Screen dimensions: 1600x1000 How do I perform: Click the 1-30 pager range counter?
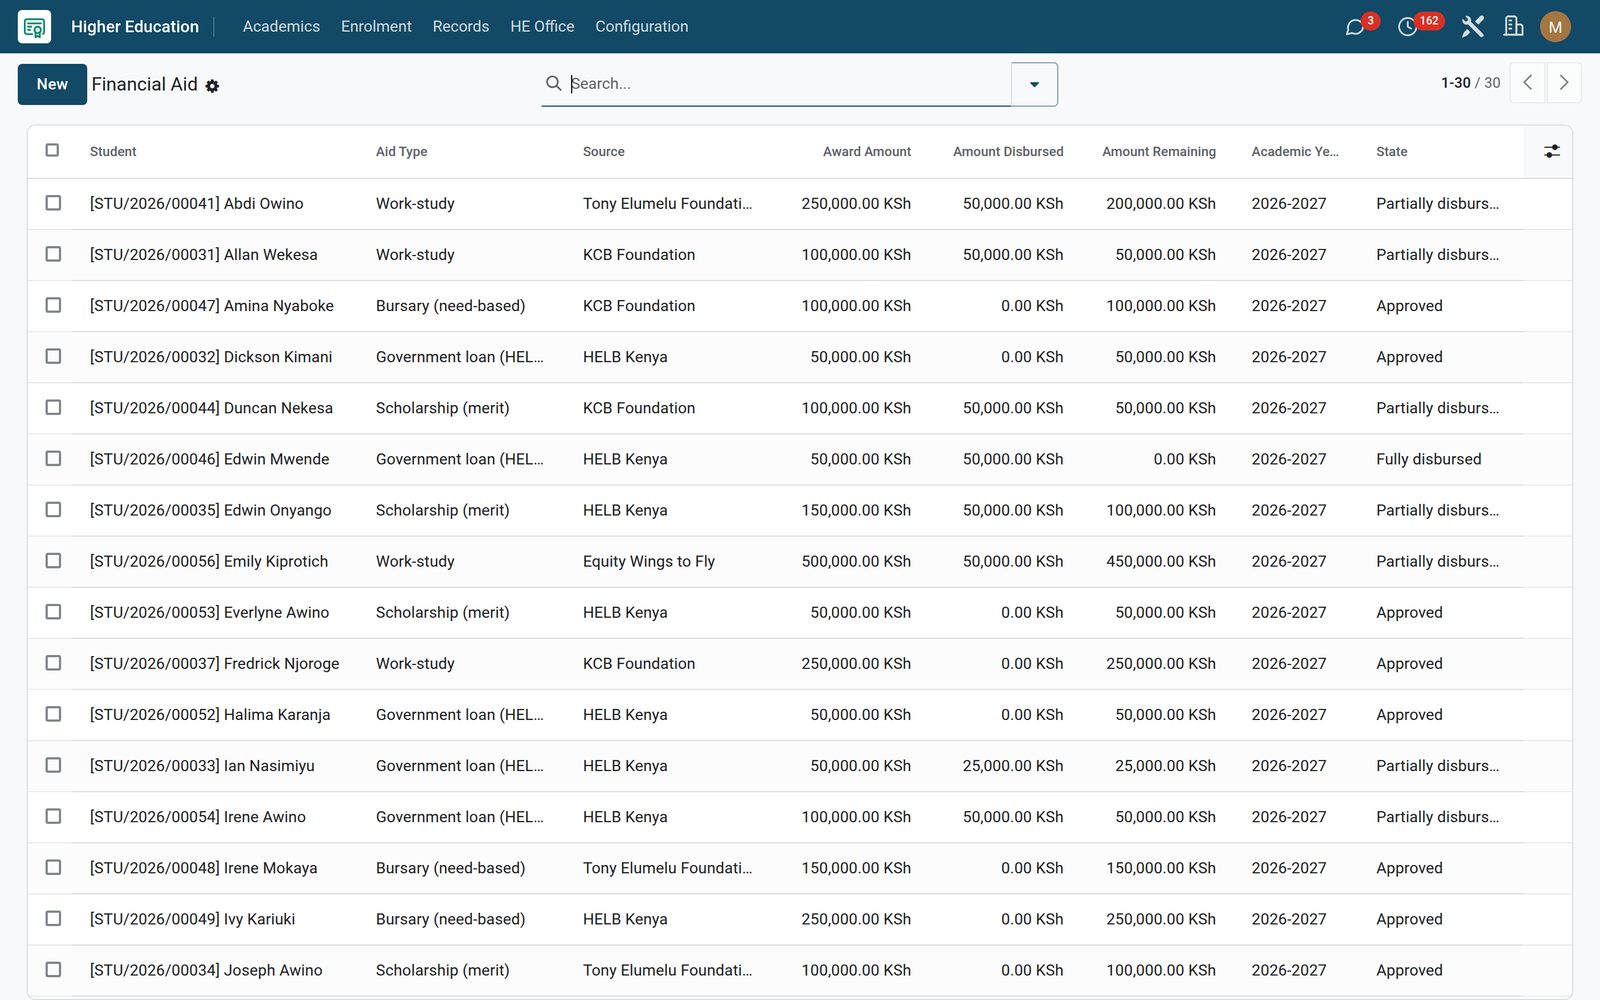point(1456,83)
